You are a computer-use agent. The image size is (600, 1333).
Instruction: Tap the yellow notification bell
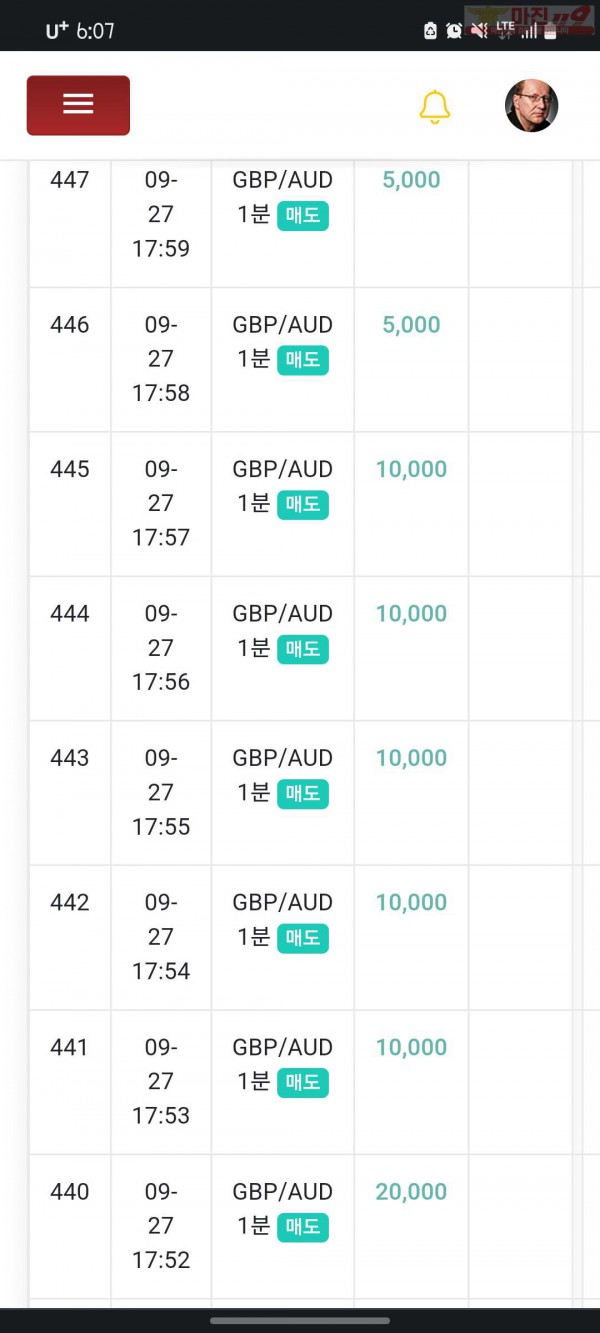[x=434, y=107]
